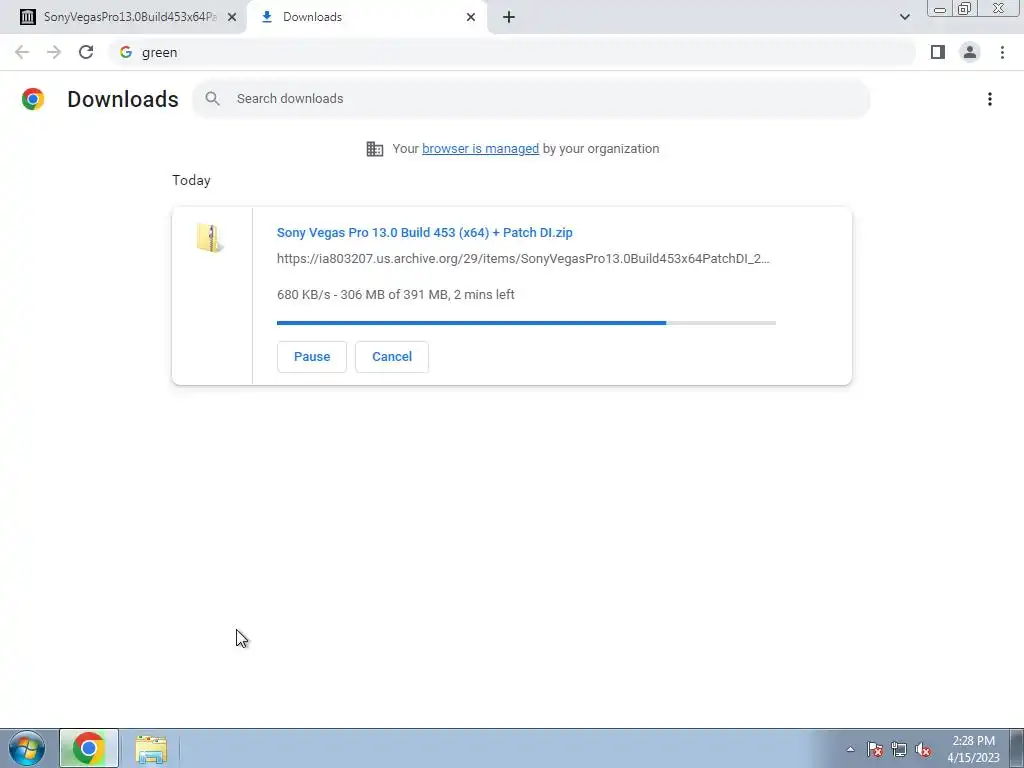Reload the Downloads page
The width and height of the screenshot is (1024, 768).
click(86, 52)
